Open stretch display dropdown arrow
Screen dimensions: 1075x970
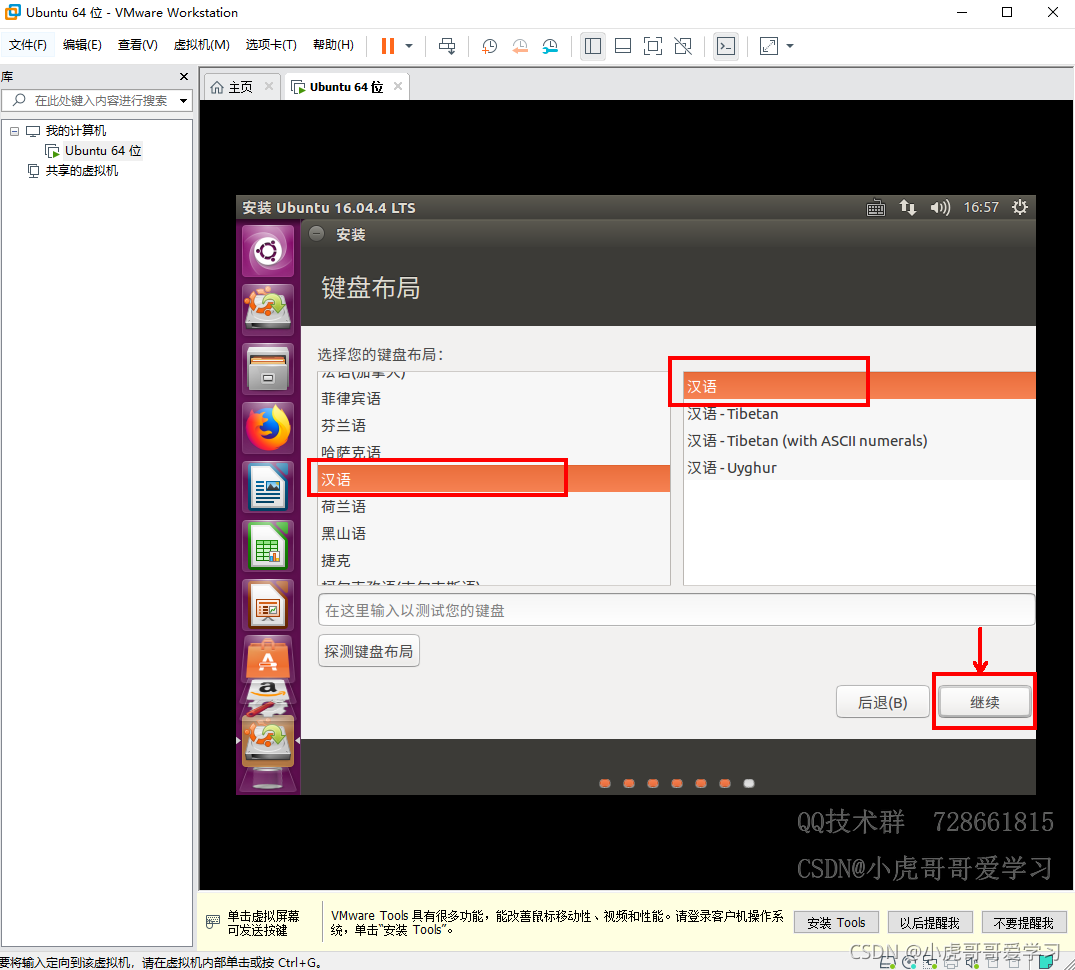[790, 46]
